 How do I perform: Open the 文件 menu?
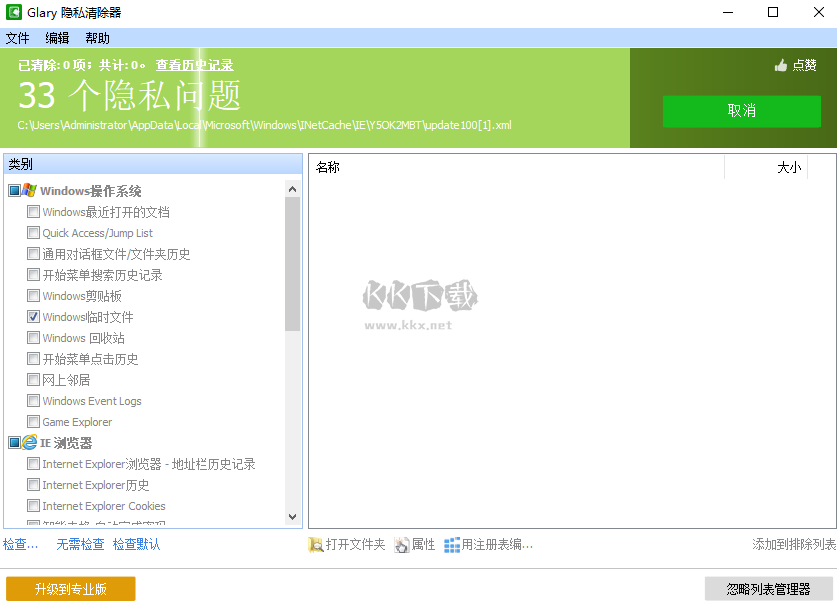click(18, 38)
